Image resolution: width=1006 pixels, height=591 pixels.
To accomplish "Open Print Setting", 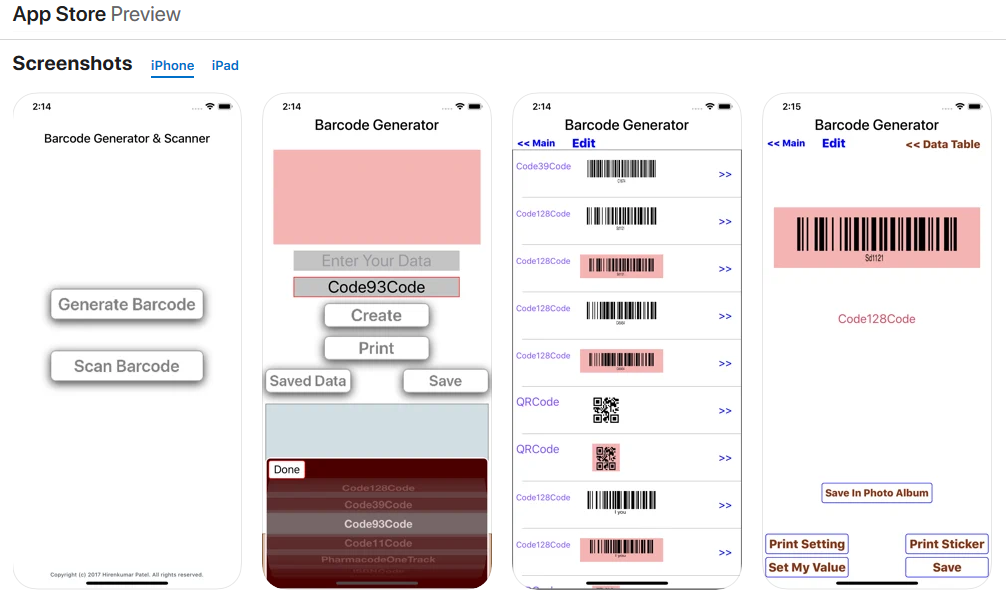I will pyautogui.click(x=806, y=544).
